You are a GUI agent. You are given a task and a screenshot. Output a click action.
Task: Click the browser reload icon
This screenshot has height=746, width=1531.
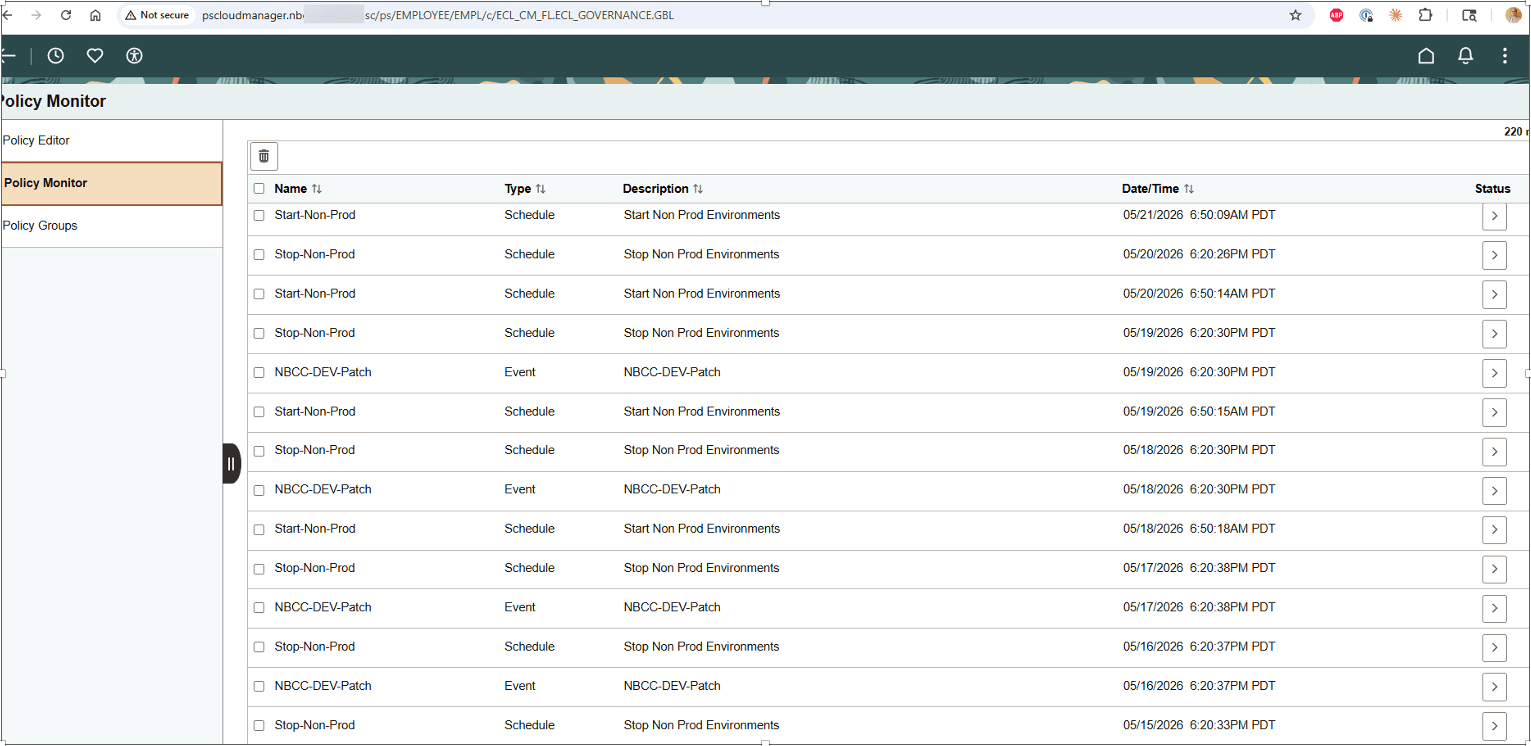66,15
